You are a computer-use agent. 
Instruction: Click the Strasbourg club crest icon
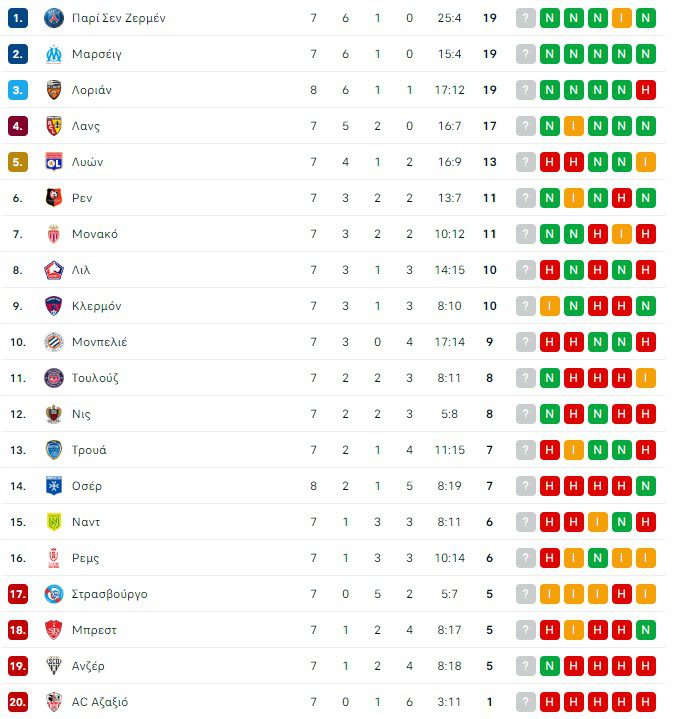[x=54, y=594]
